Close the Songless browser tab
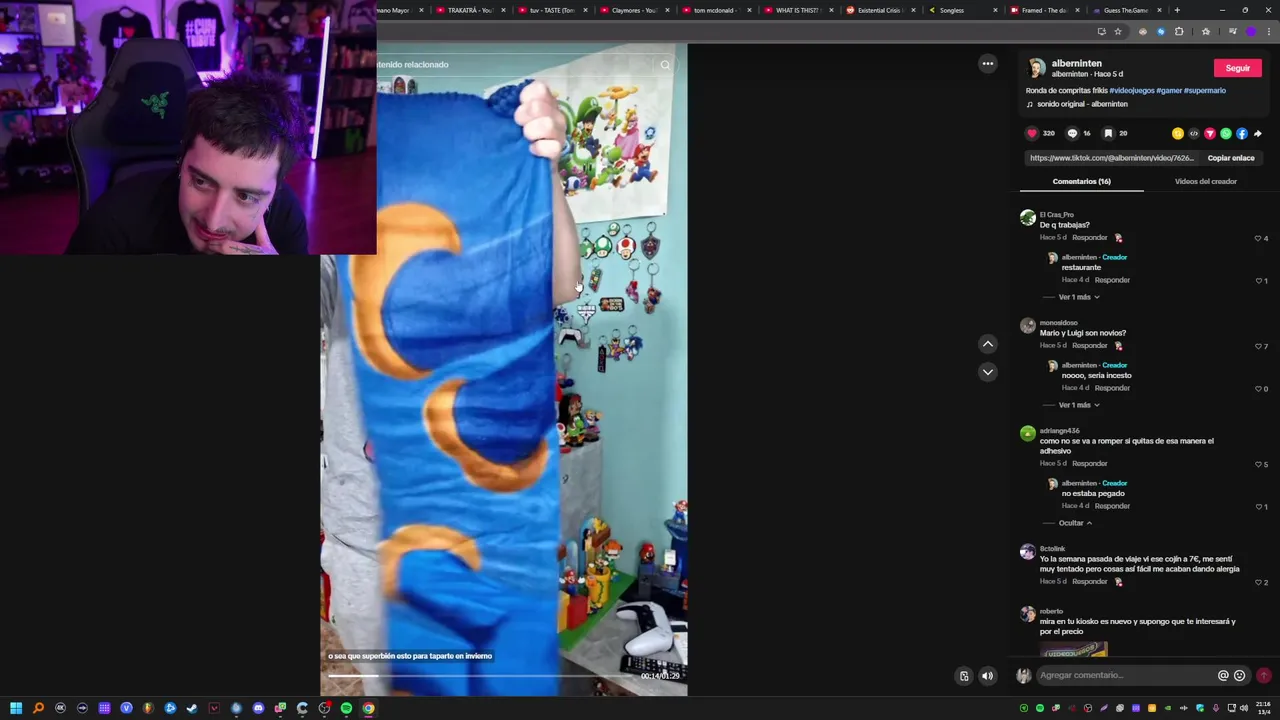This screenshot has height=720, width=1280. pos(995,10)
